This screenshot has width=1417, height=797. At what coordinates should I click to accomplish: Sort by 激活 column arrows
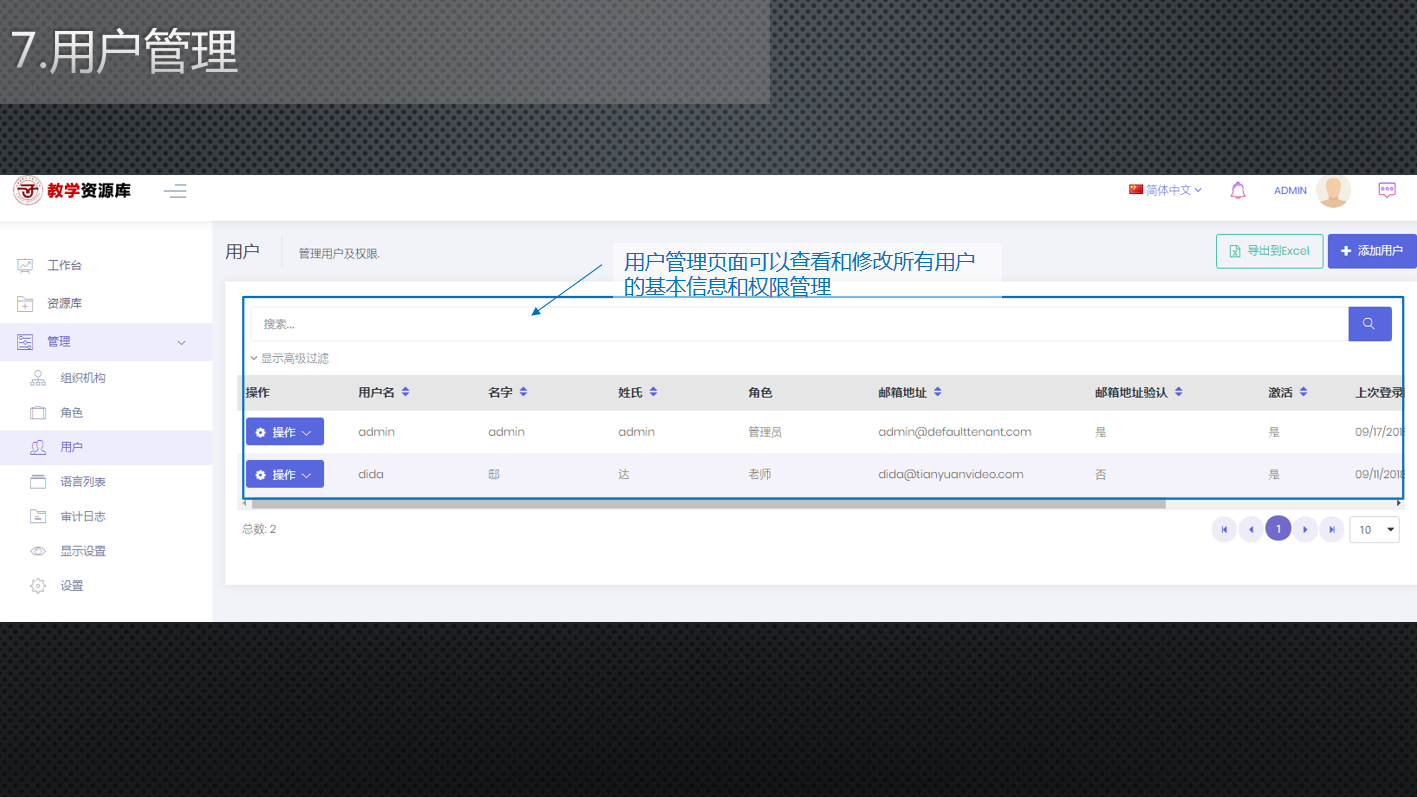coord(1303,392)
